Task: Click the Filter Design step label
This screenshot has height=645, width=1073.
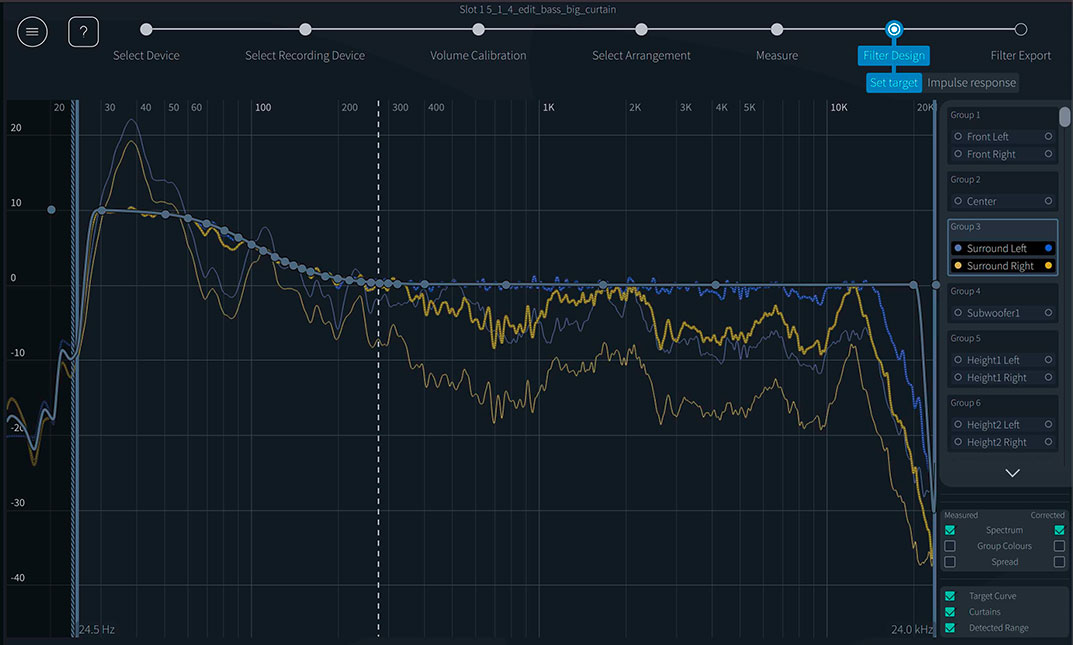Action: (x=893, y=56)
